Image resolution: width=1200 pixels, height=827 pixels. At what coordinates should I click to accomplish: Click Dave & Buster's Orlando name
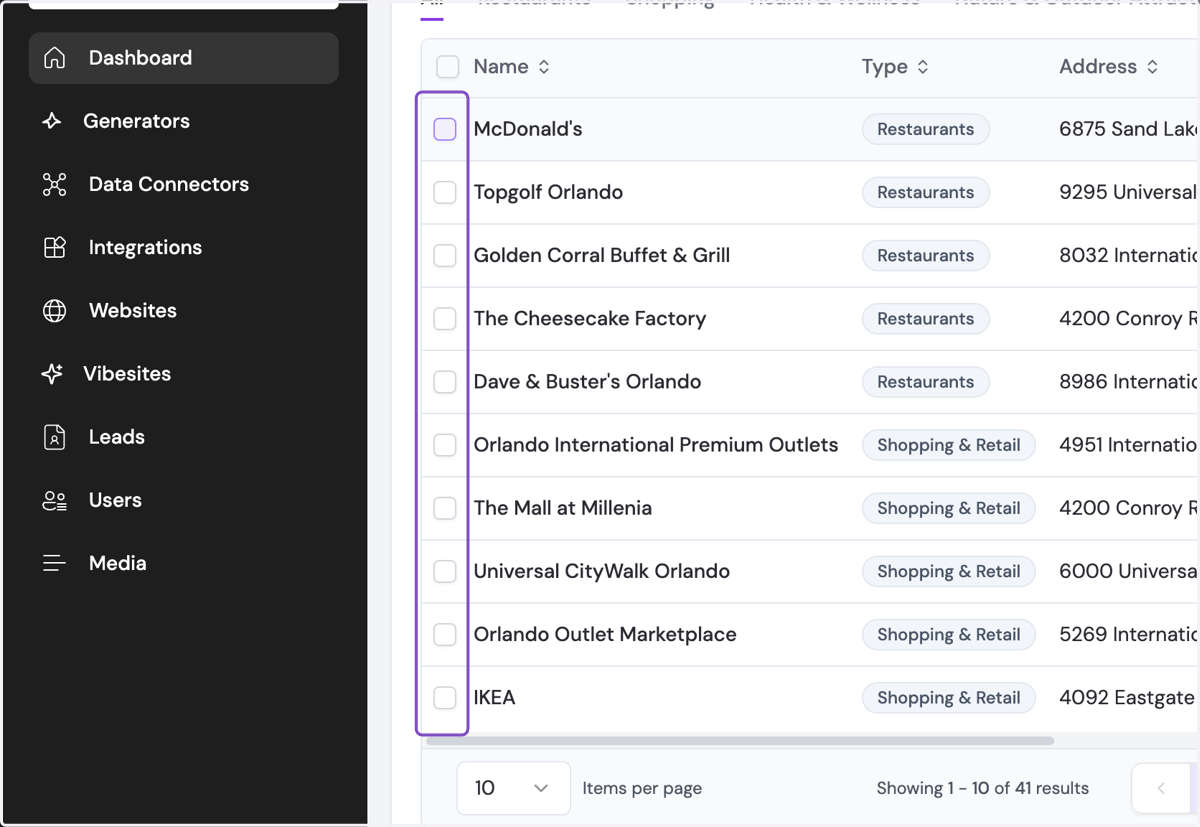[587, 382]
